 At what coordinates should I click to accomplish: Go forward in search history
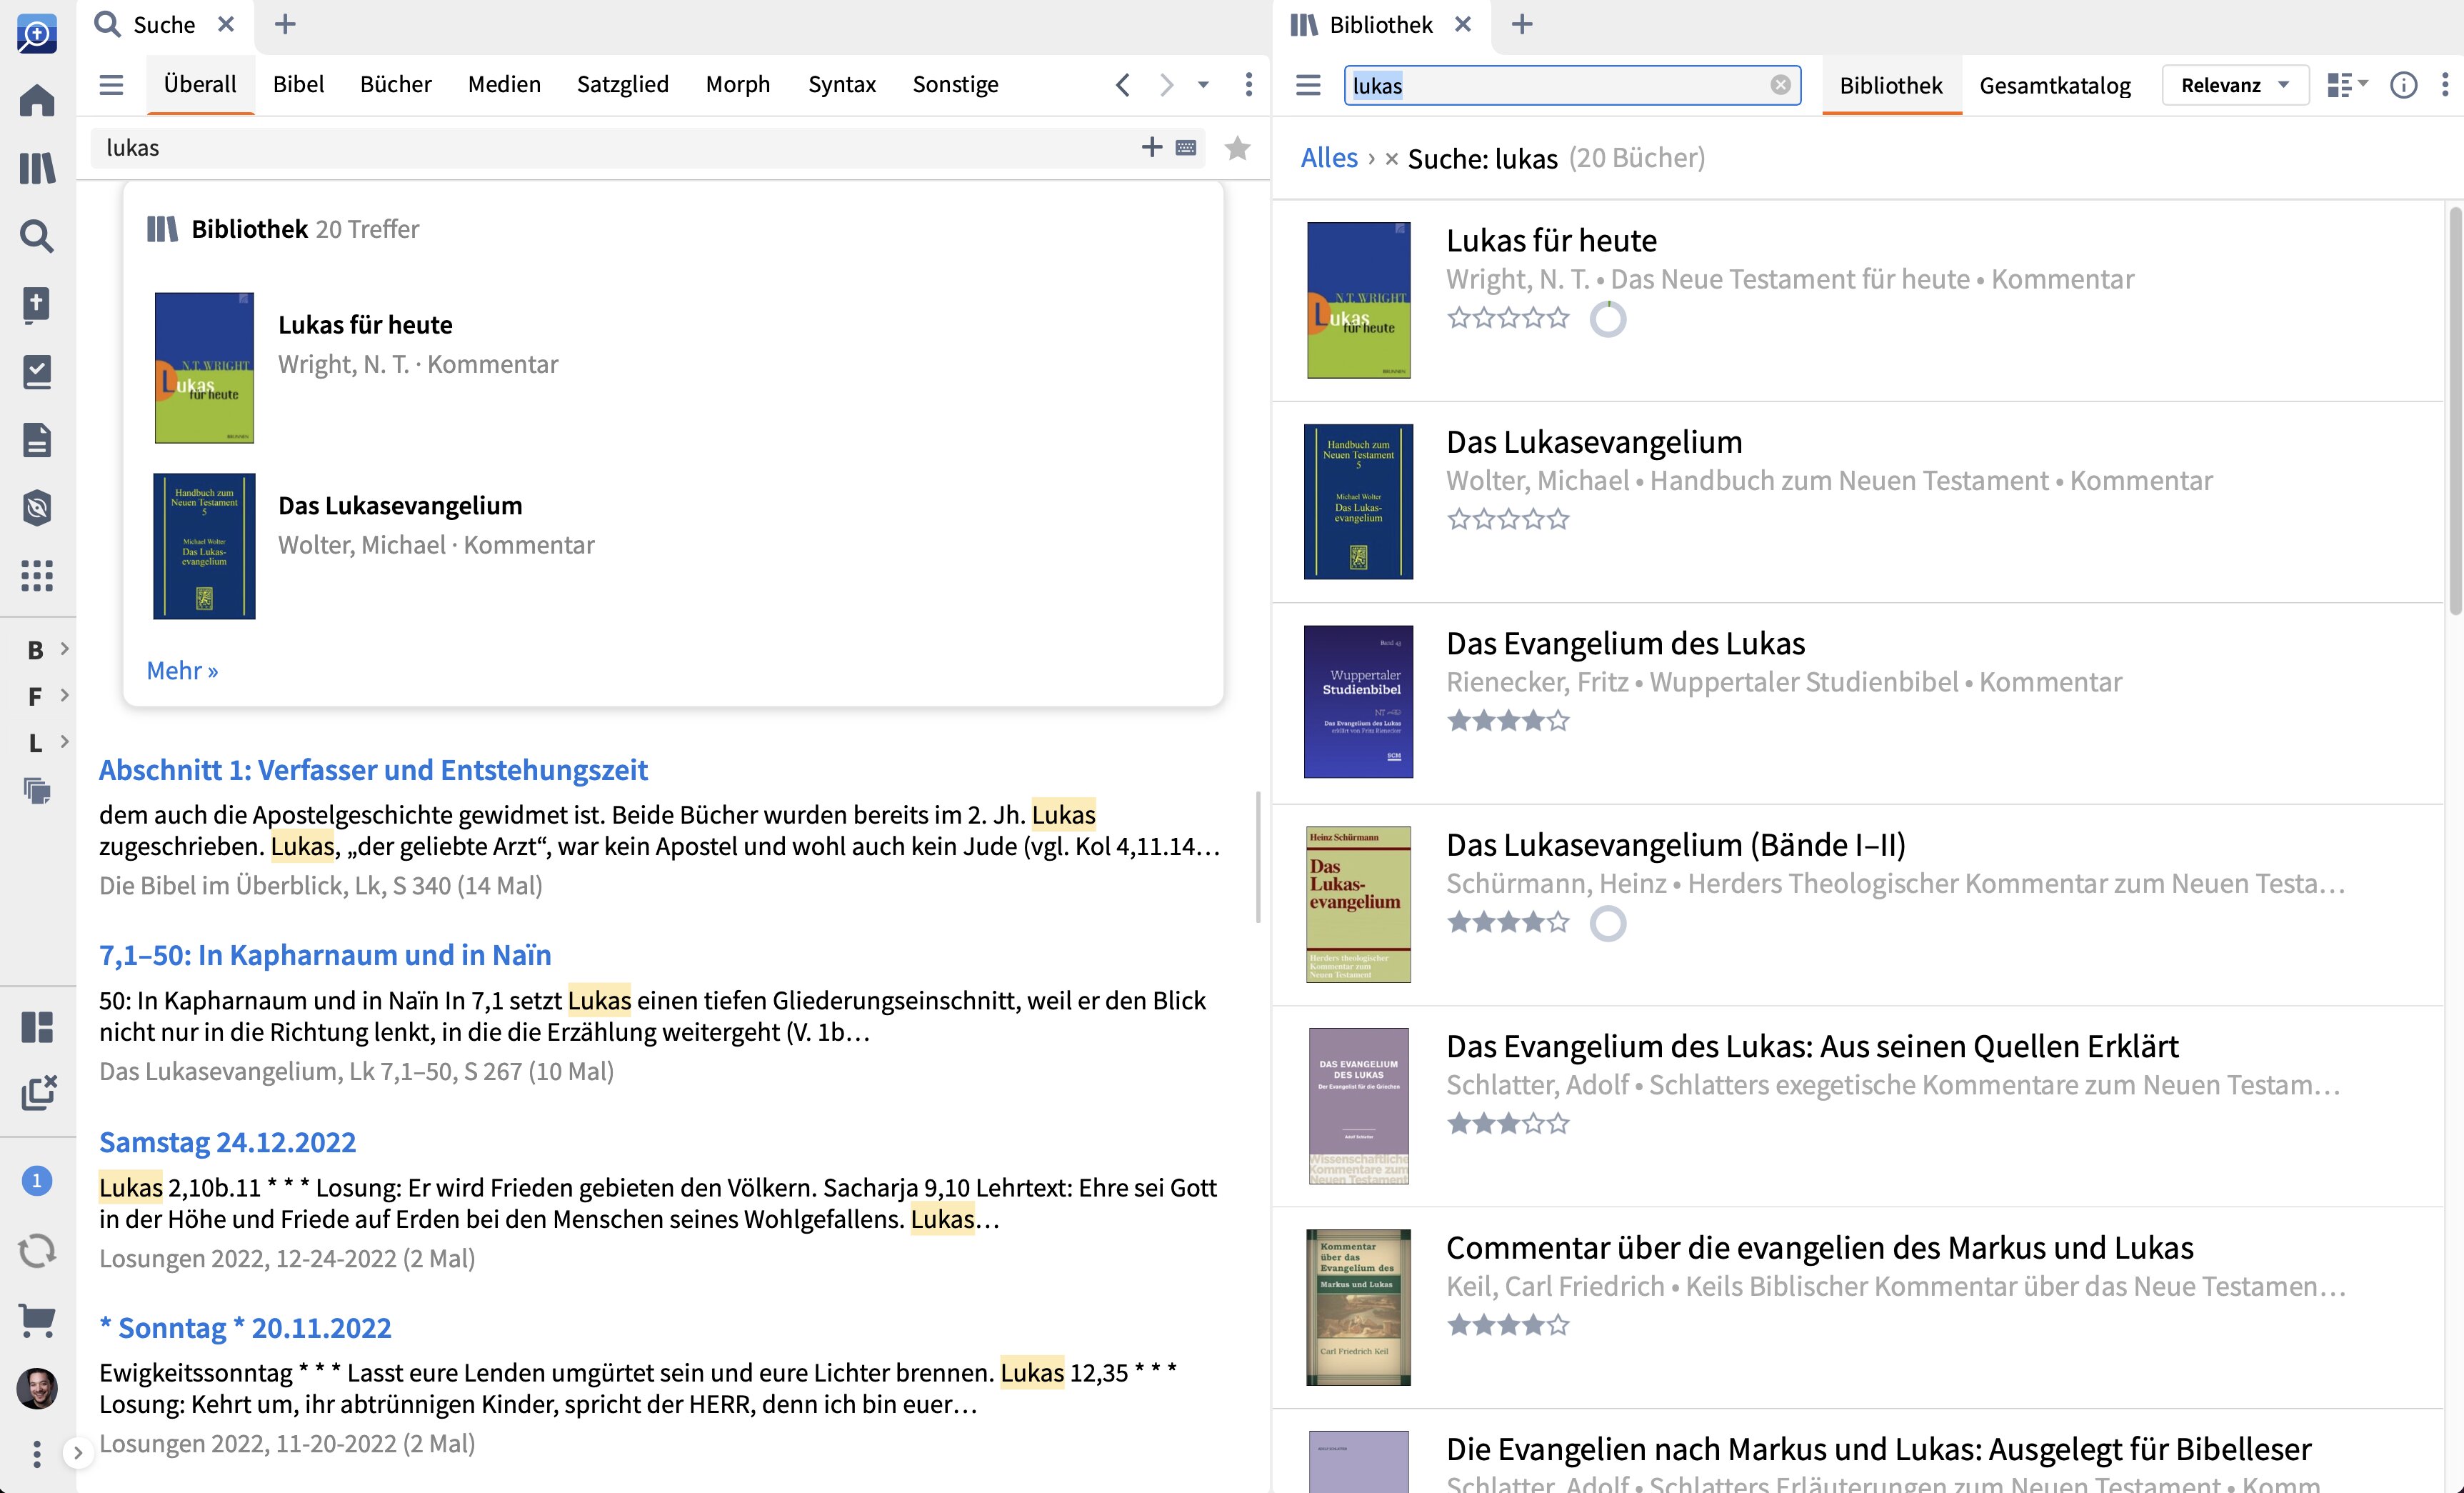coord(1166,85)
